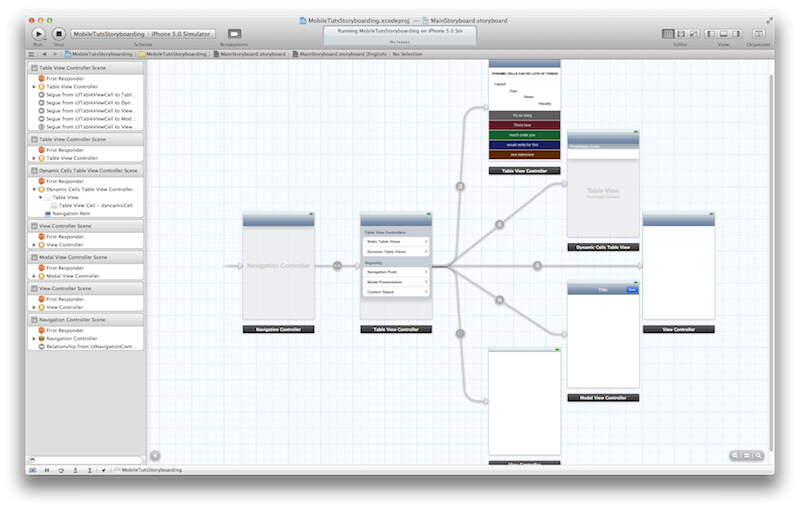Click the MainStoryboard.storyboard (English) breadcrumb
This screenshot has width=800, height=510.
tap(340, 54)
